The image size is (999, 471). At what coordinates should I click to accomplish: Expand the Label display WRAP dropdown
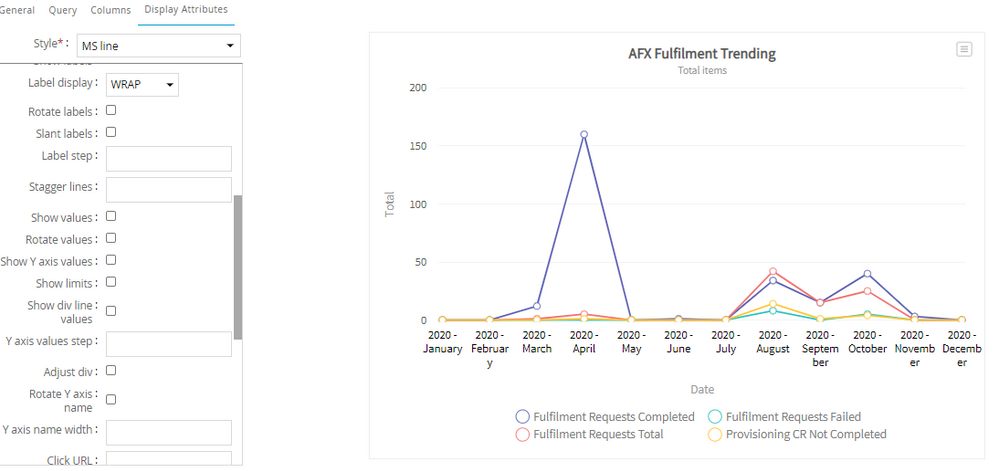[x=141, y=85]
